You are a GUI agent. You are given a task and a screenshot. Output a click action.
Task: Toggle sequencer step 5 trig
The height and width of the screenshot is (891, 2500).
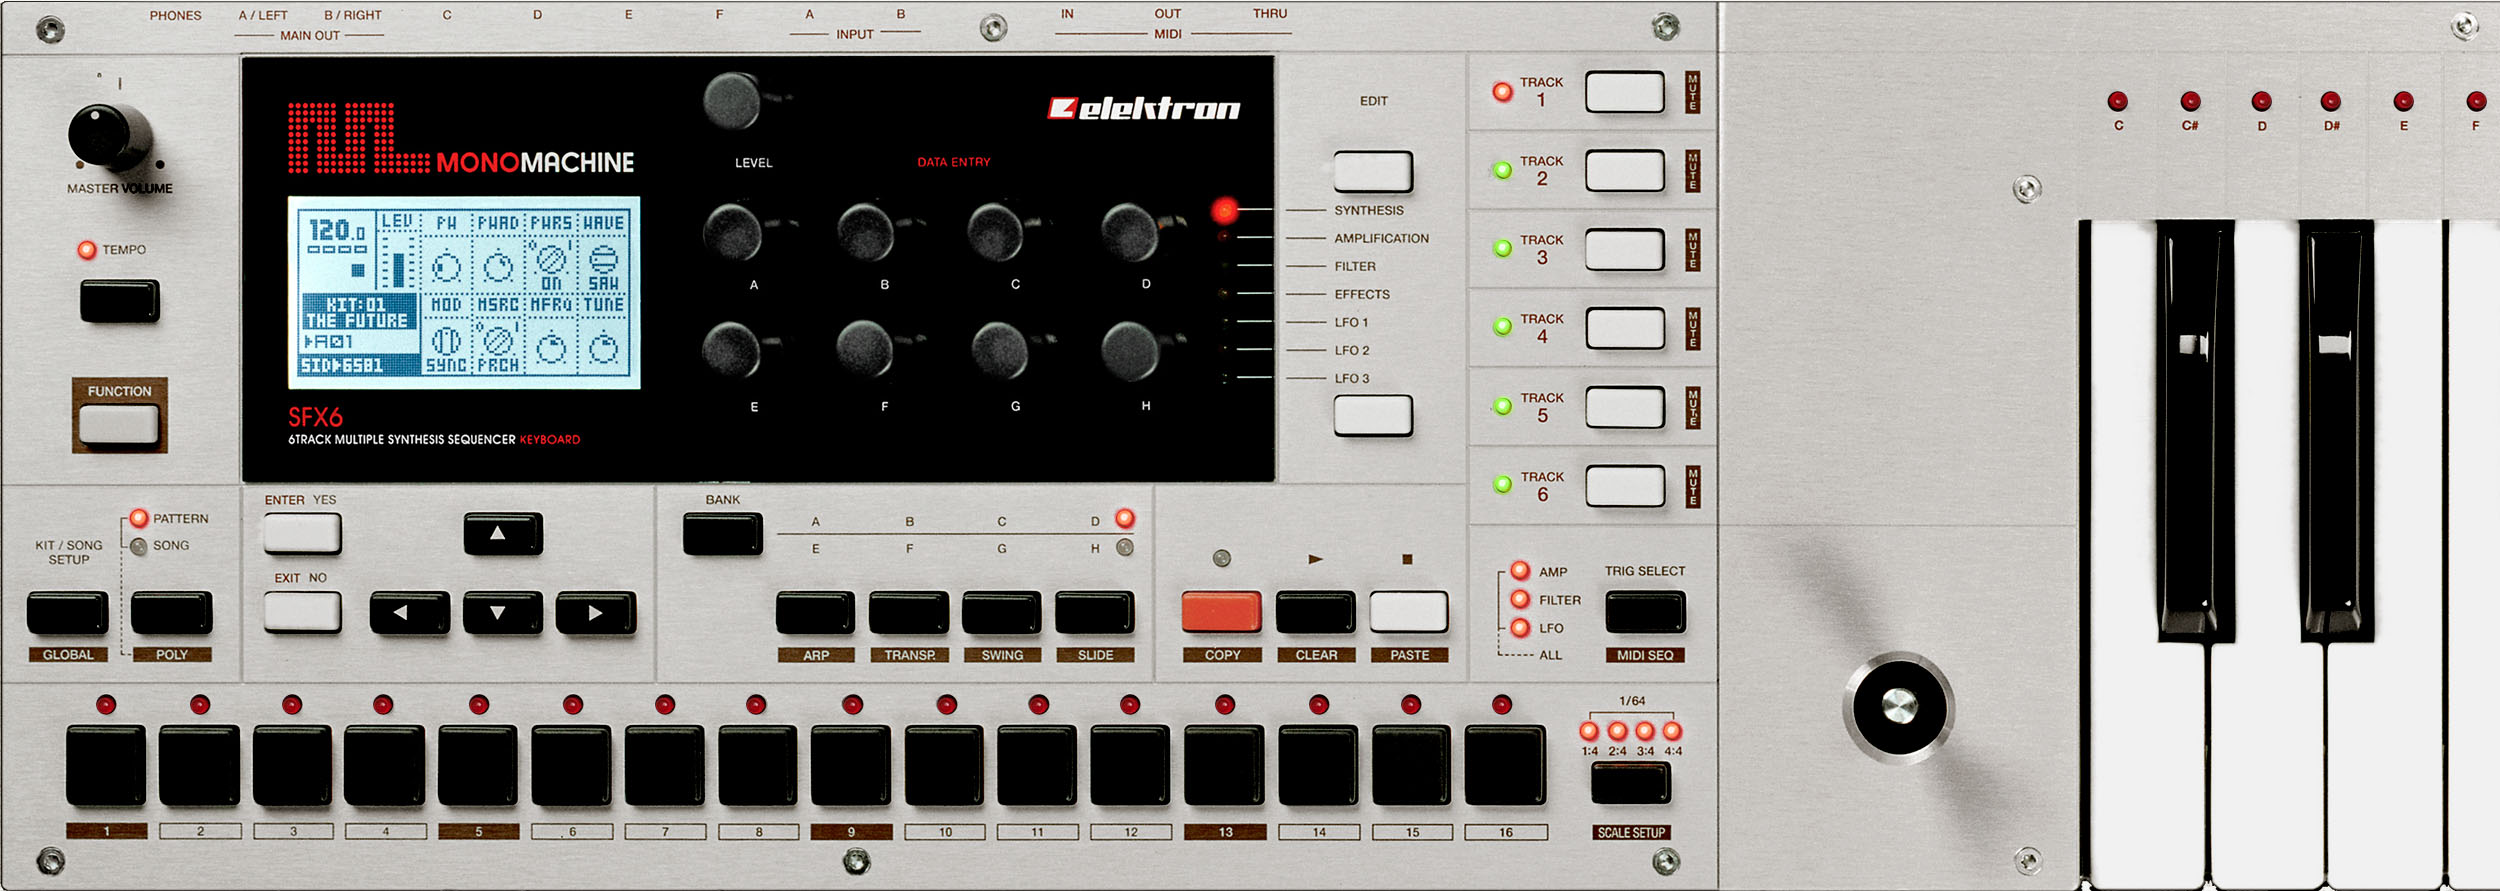coord(478,766)
